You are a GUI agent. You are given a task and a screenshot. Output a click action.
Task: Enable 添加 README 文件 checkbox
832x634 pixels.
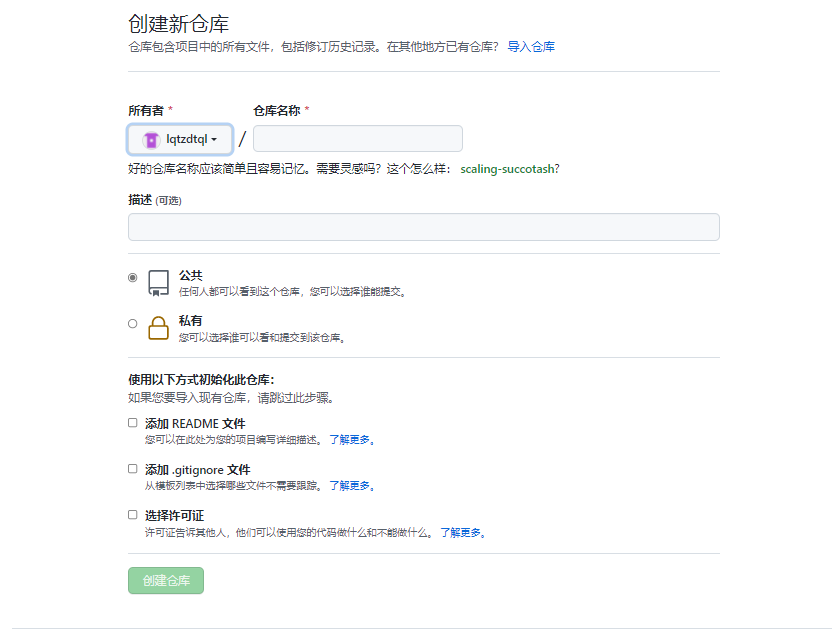click(x=133, y=423)
